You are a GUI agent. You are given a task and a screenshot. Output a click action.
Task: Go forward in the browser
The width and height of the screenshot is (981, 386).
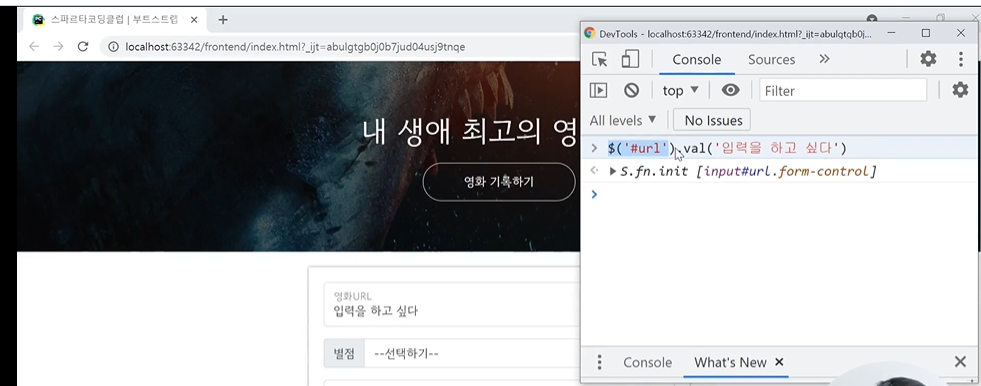pyautogui.click(x=58, y=46)
